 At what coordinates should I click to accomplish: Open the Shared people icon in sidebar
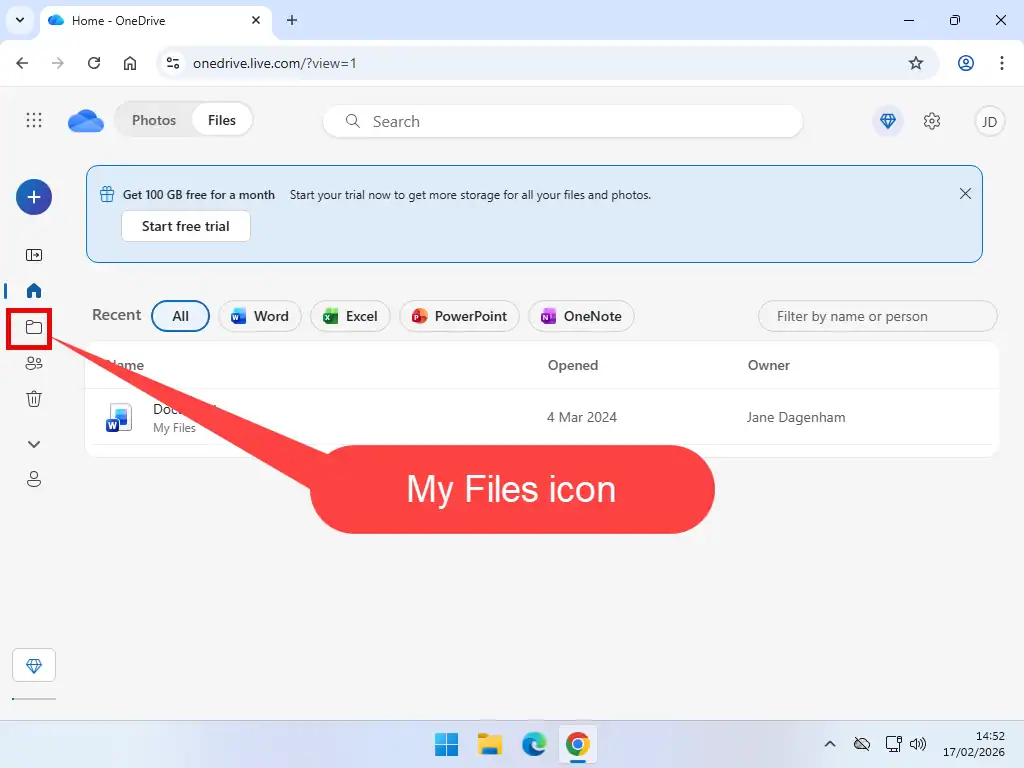tap(33, 363)
